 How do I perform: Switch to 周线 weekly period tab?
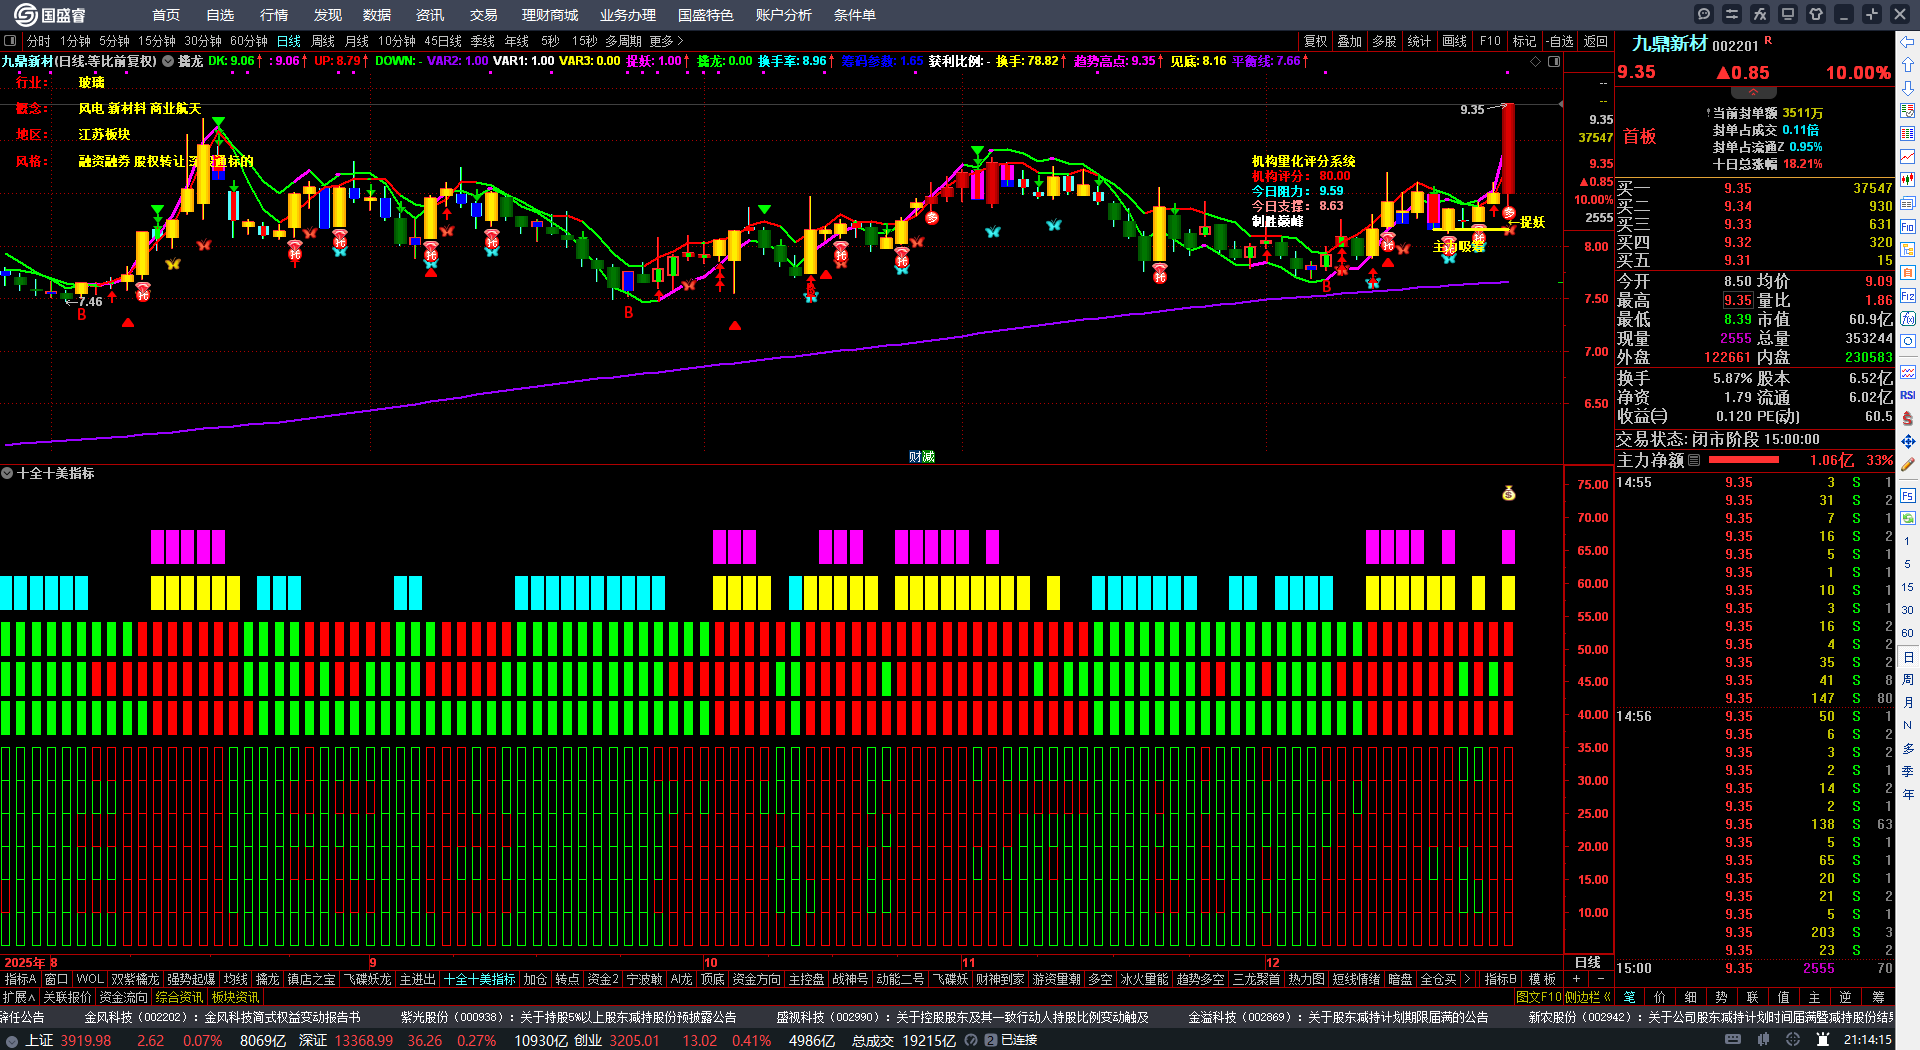[x=323, y=41]
